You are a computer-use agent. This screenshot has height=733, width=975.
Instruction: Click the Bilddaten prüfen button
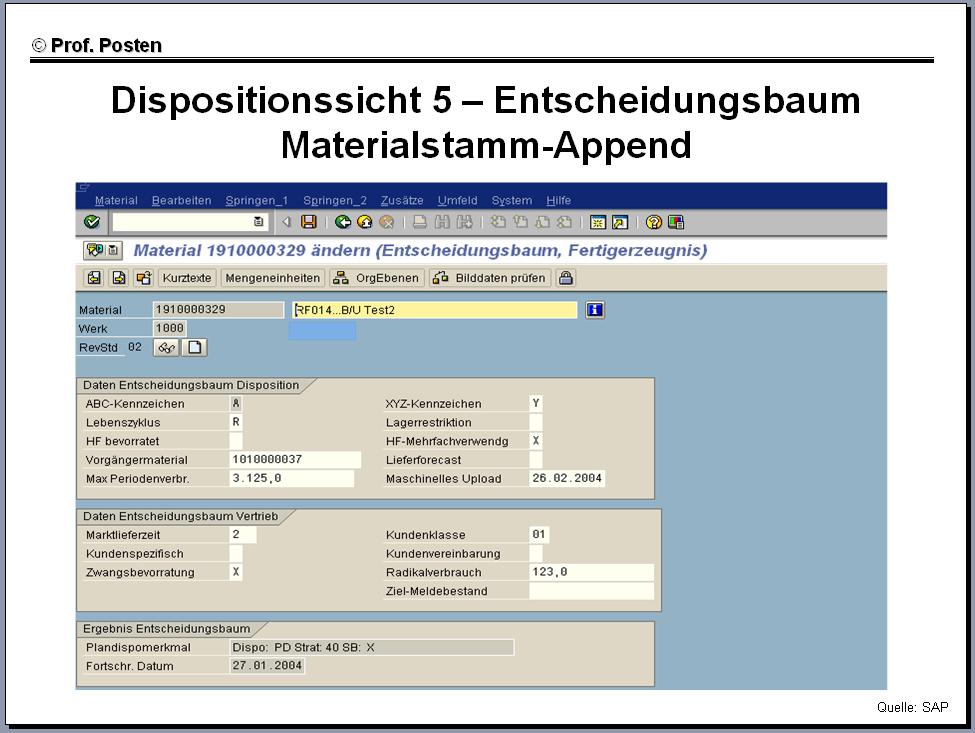[x=491, y=278]
